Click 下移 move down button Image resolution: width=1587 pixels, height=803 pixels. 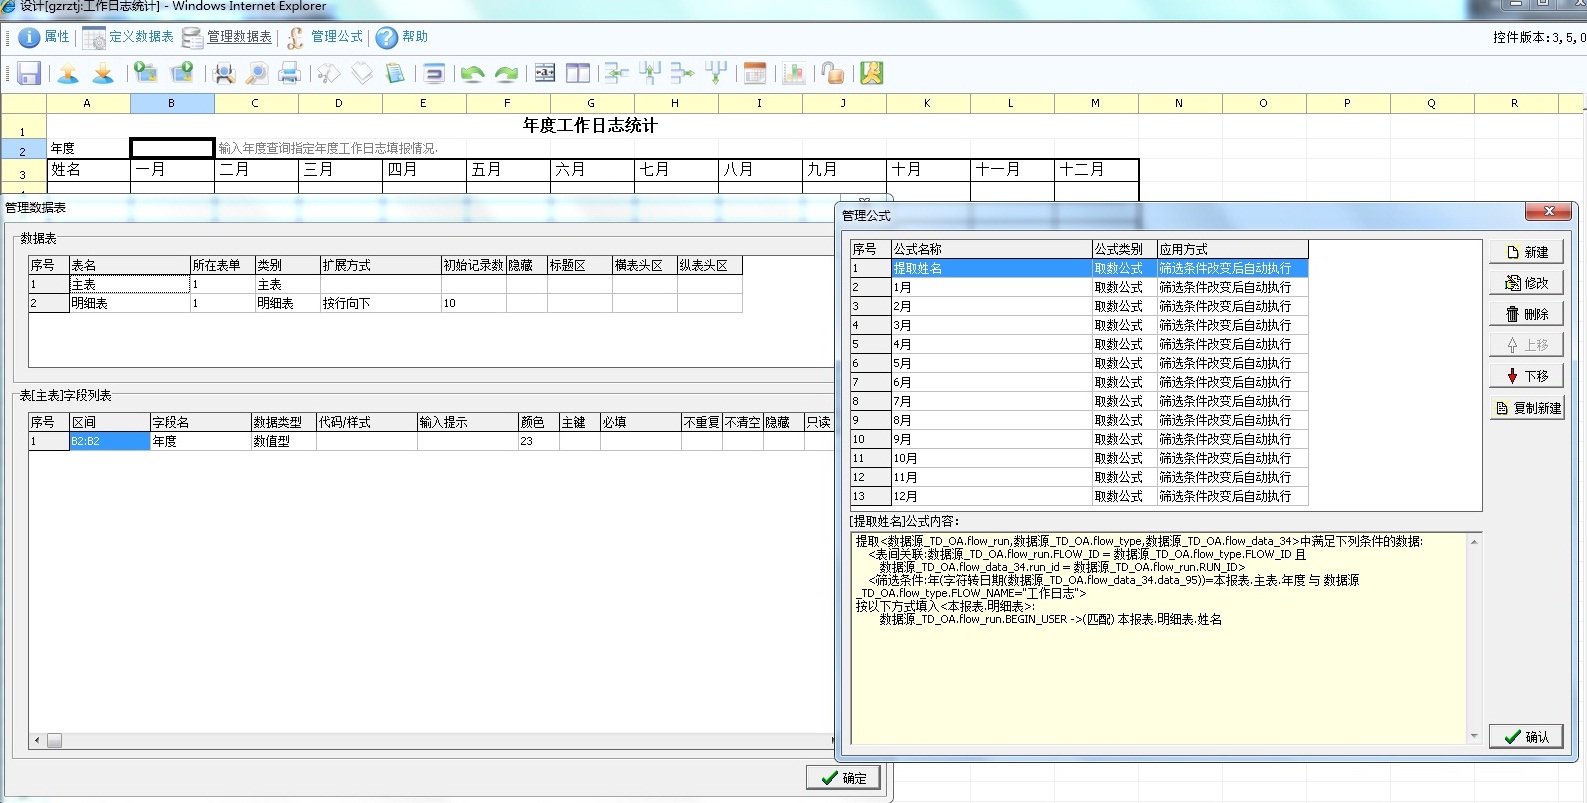[1526, 376]
